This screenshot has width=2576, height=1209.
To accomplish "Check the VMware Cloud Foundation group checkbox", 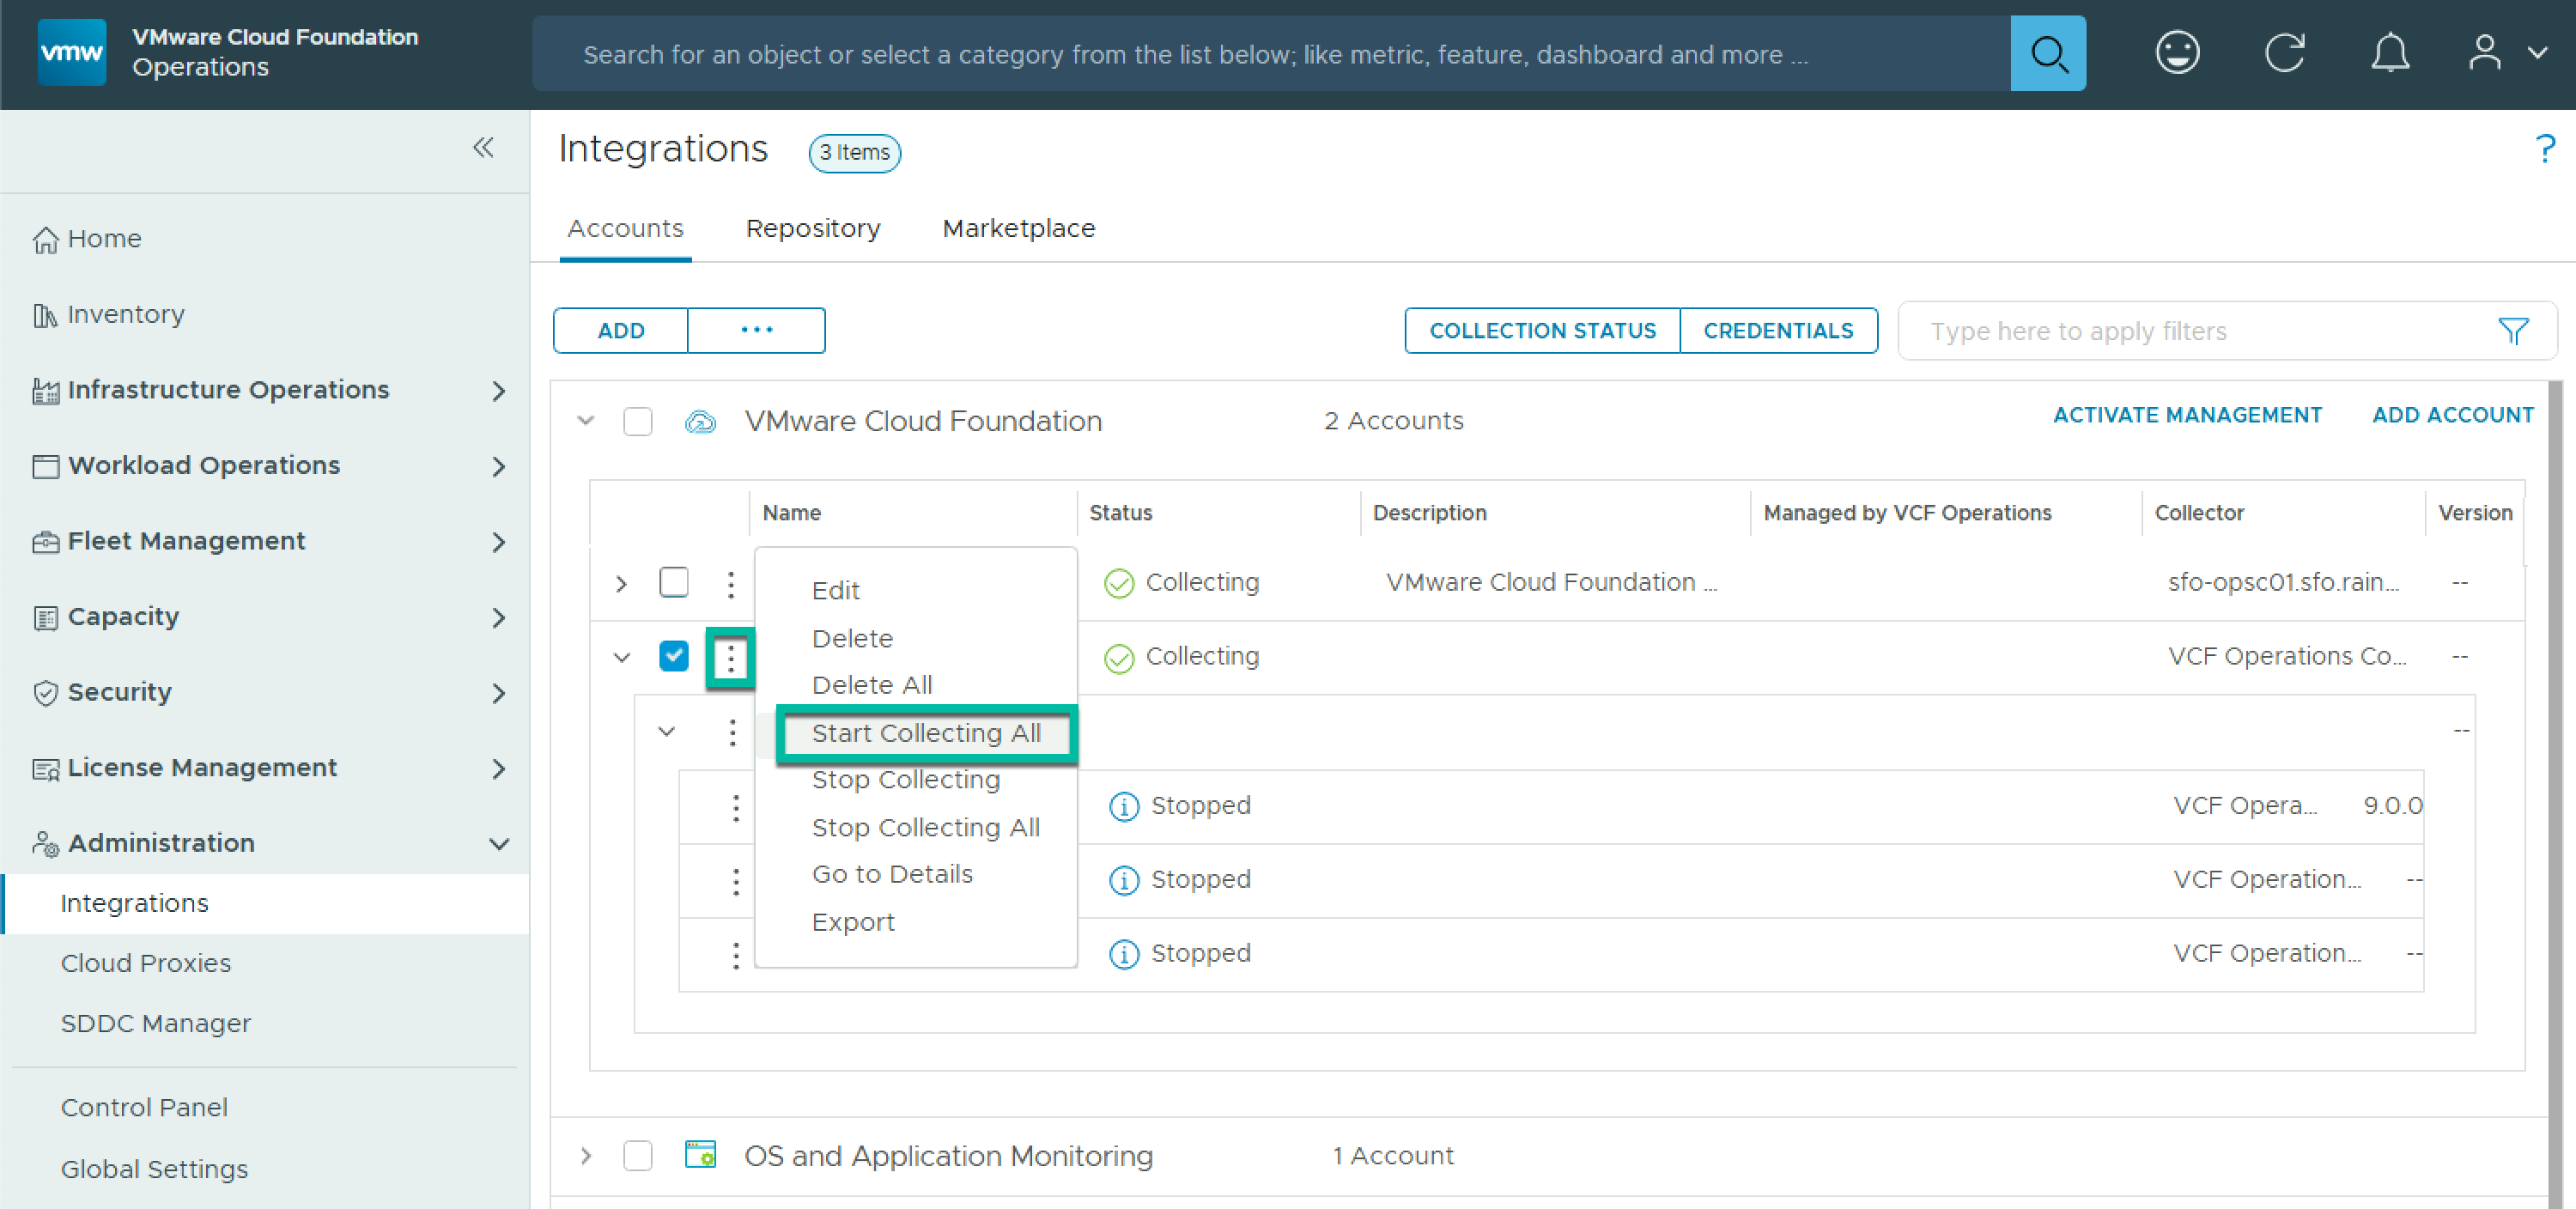I will (637, 421).
